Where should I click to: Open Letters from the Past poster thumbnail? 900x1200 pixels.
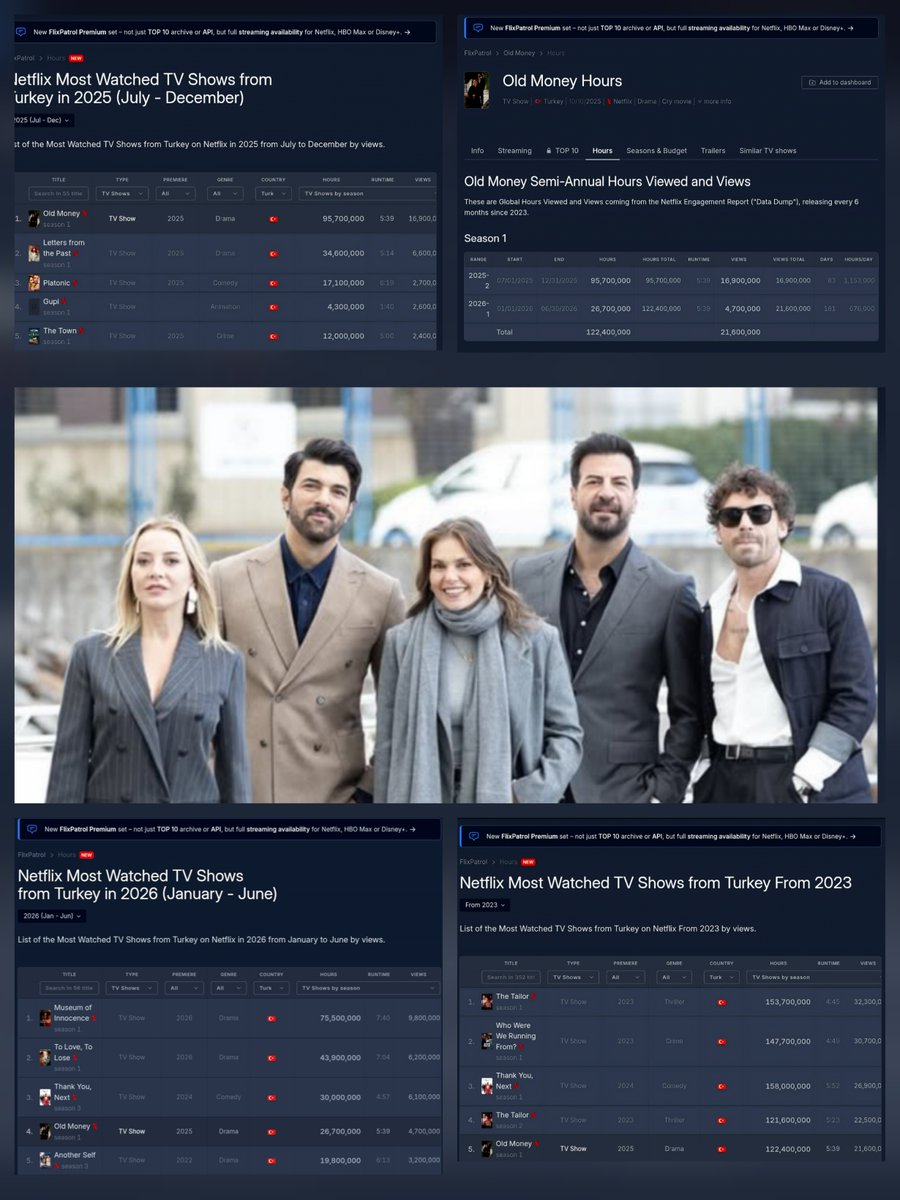(x=34, y=253)
